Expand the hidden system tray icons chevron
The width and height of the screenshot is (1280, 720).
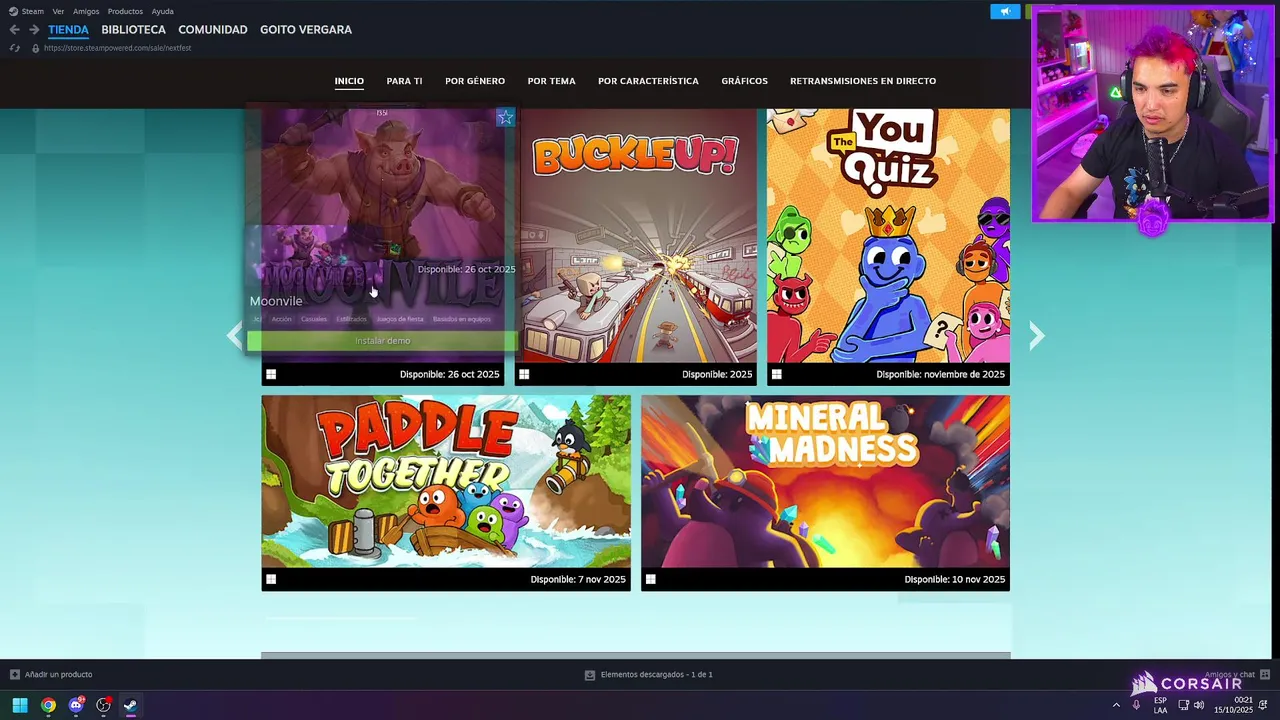click(1116, 705)
